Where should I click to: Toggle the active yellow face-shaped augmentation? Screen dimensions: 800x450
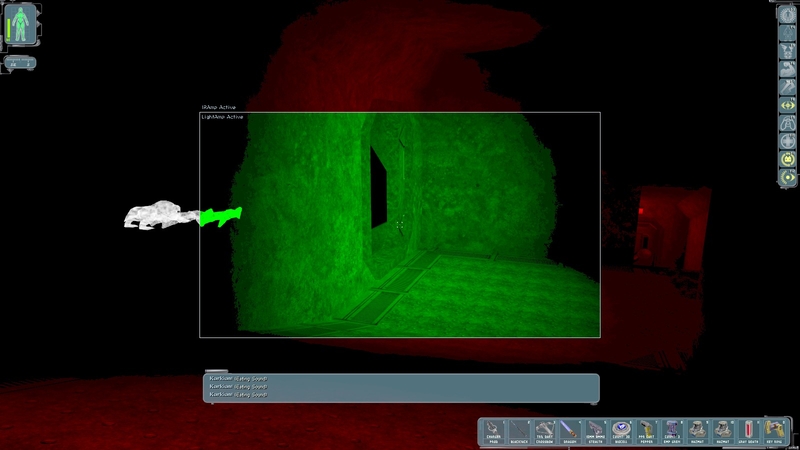(787, 159)
